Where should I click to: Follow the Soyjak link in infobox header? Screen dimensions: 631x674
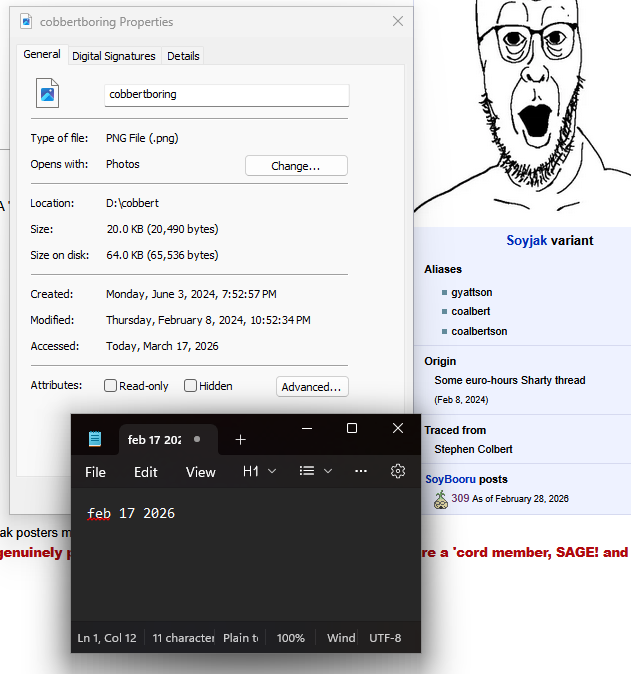526,240
